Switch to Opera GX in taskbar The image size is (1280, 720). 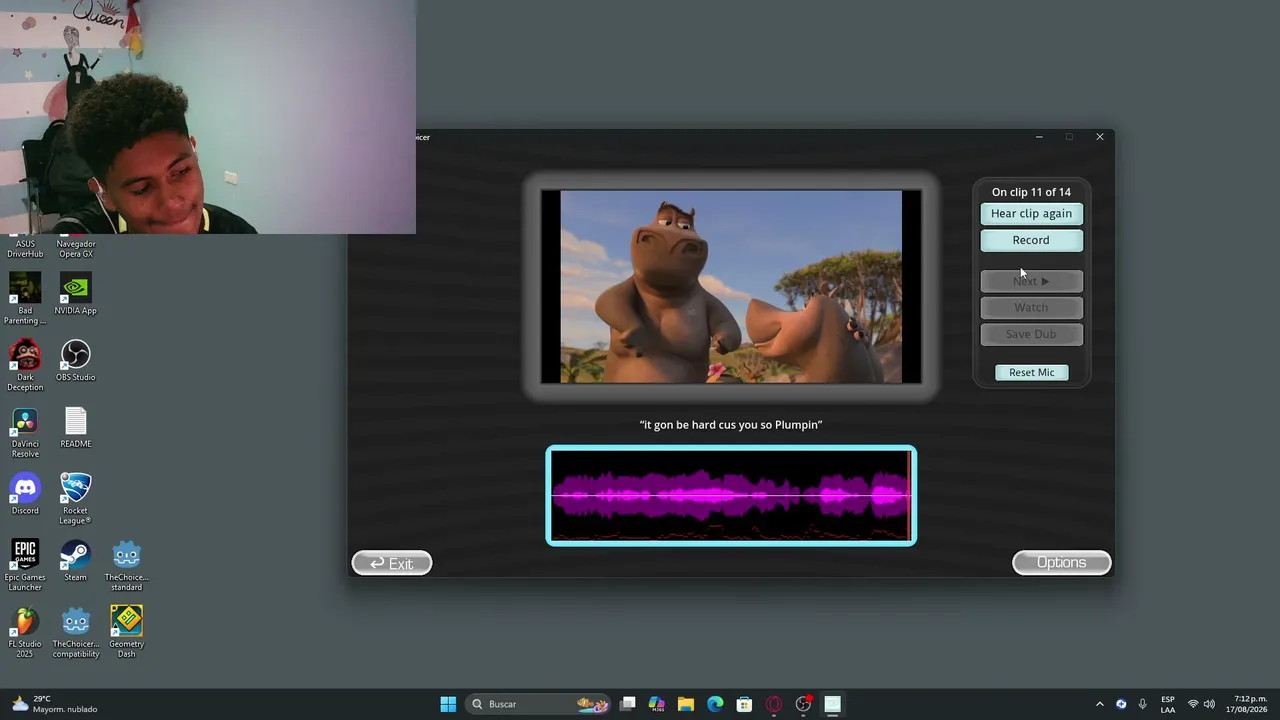coord(774,704)
